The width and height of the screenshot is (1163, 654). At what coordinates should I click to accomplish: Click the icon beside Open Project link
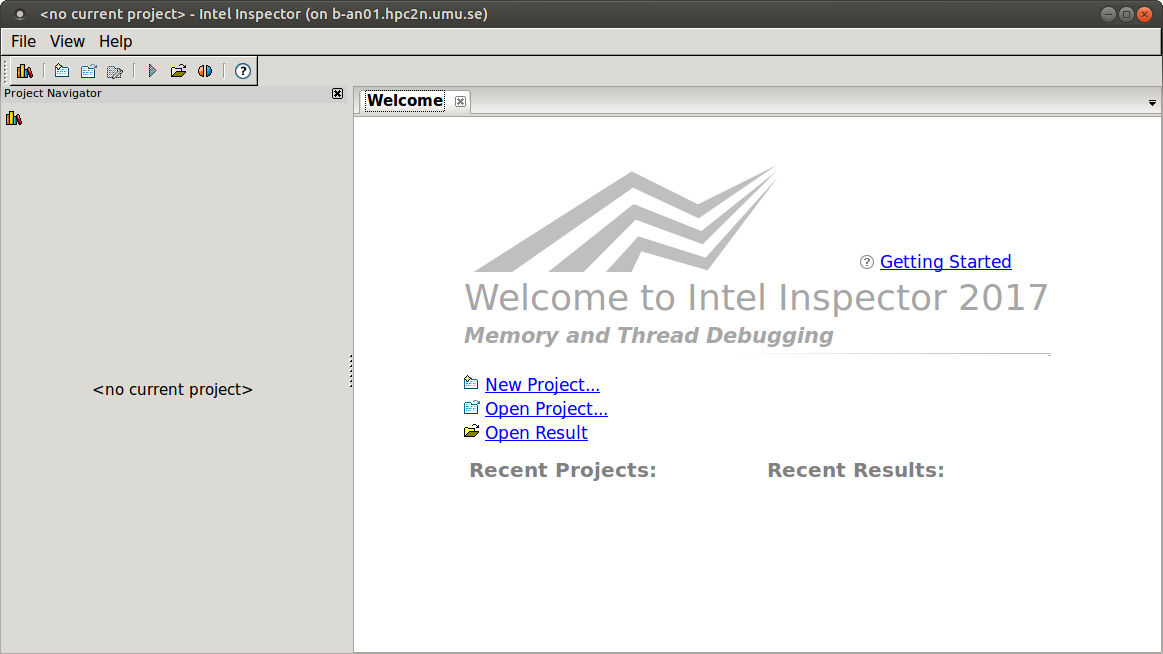[x=471, y=407]
